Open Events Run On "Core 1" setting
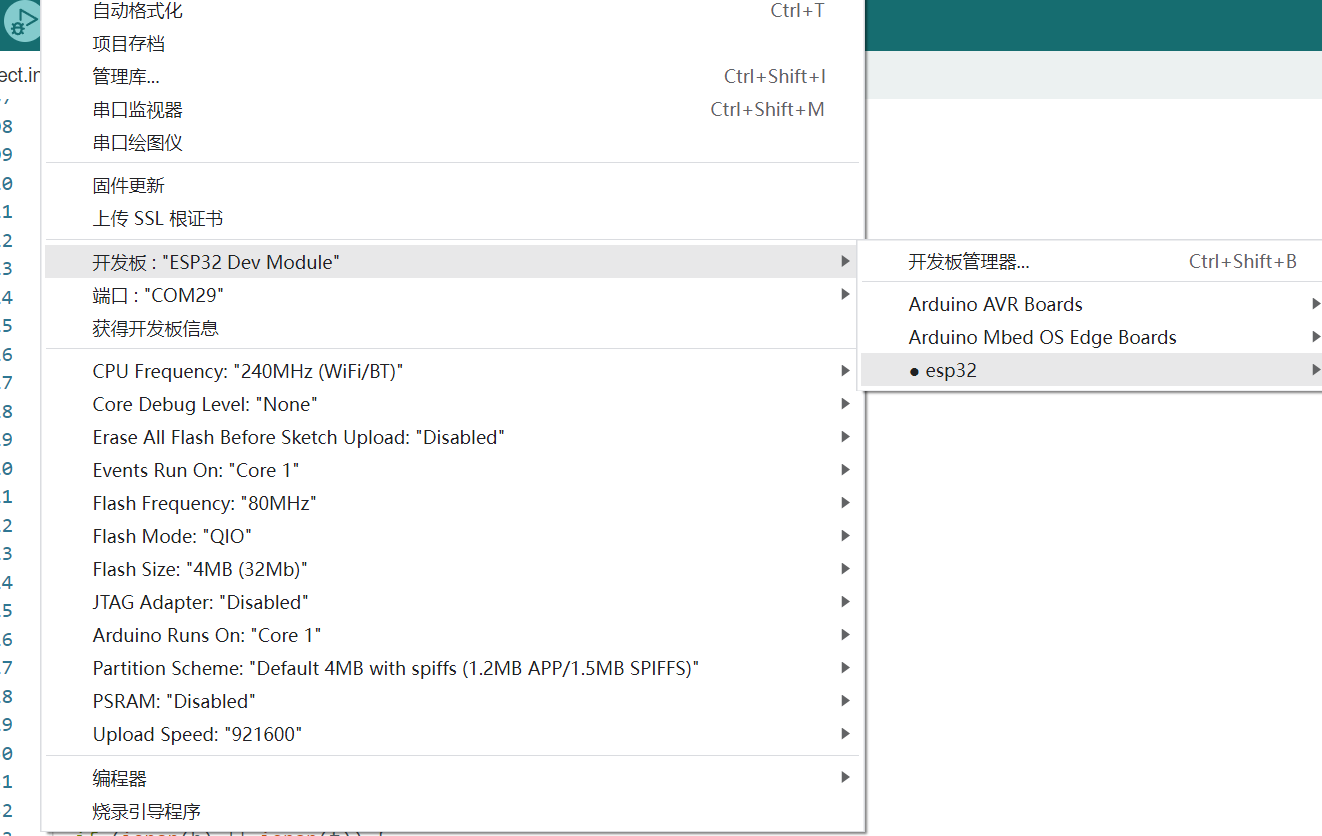Screen dimensions: 1322x836 452,470
